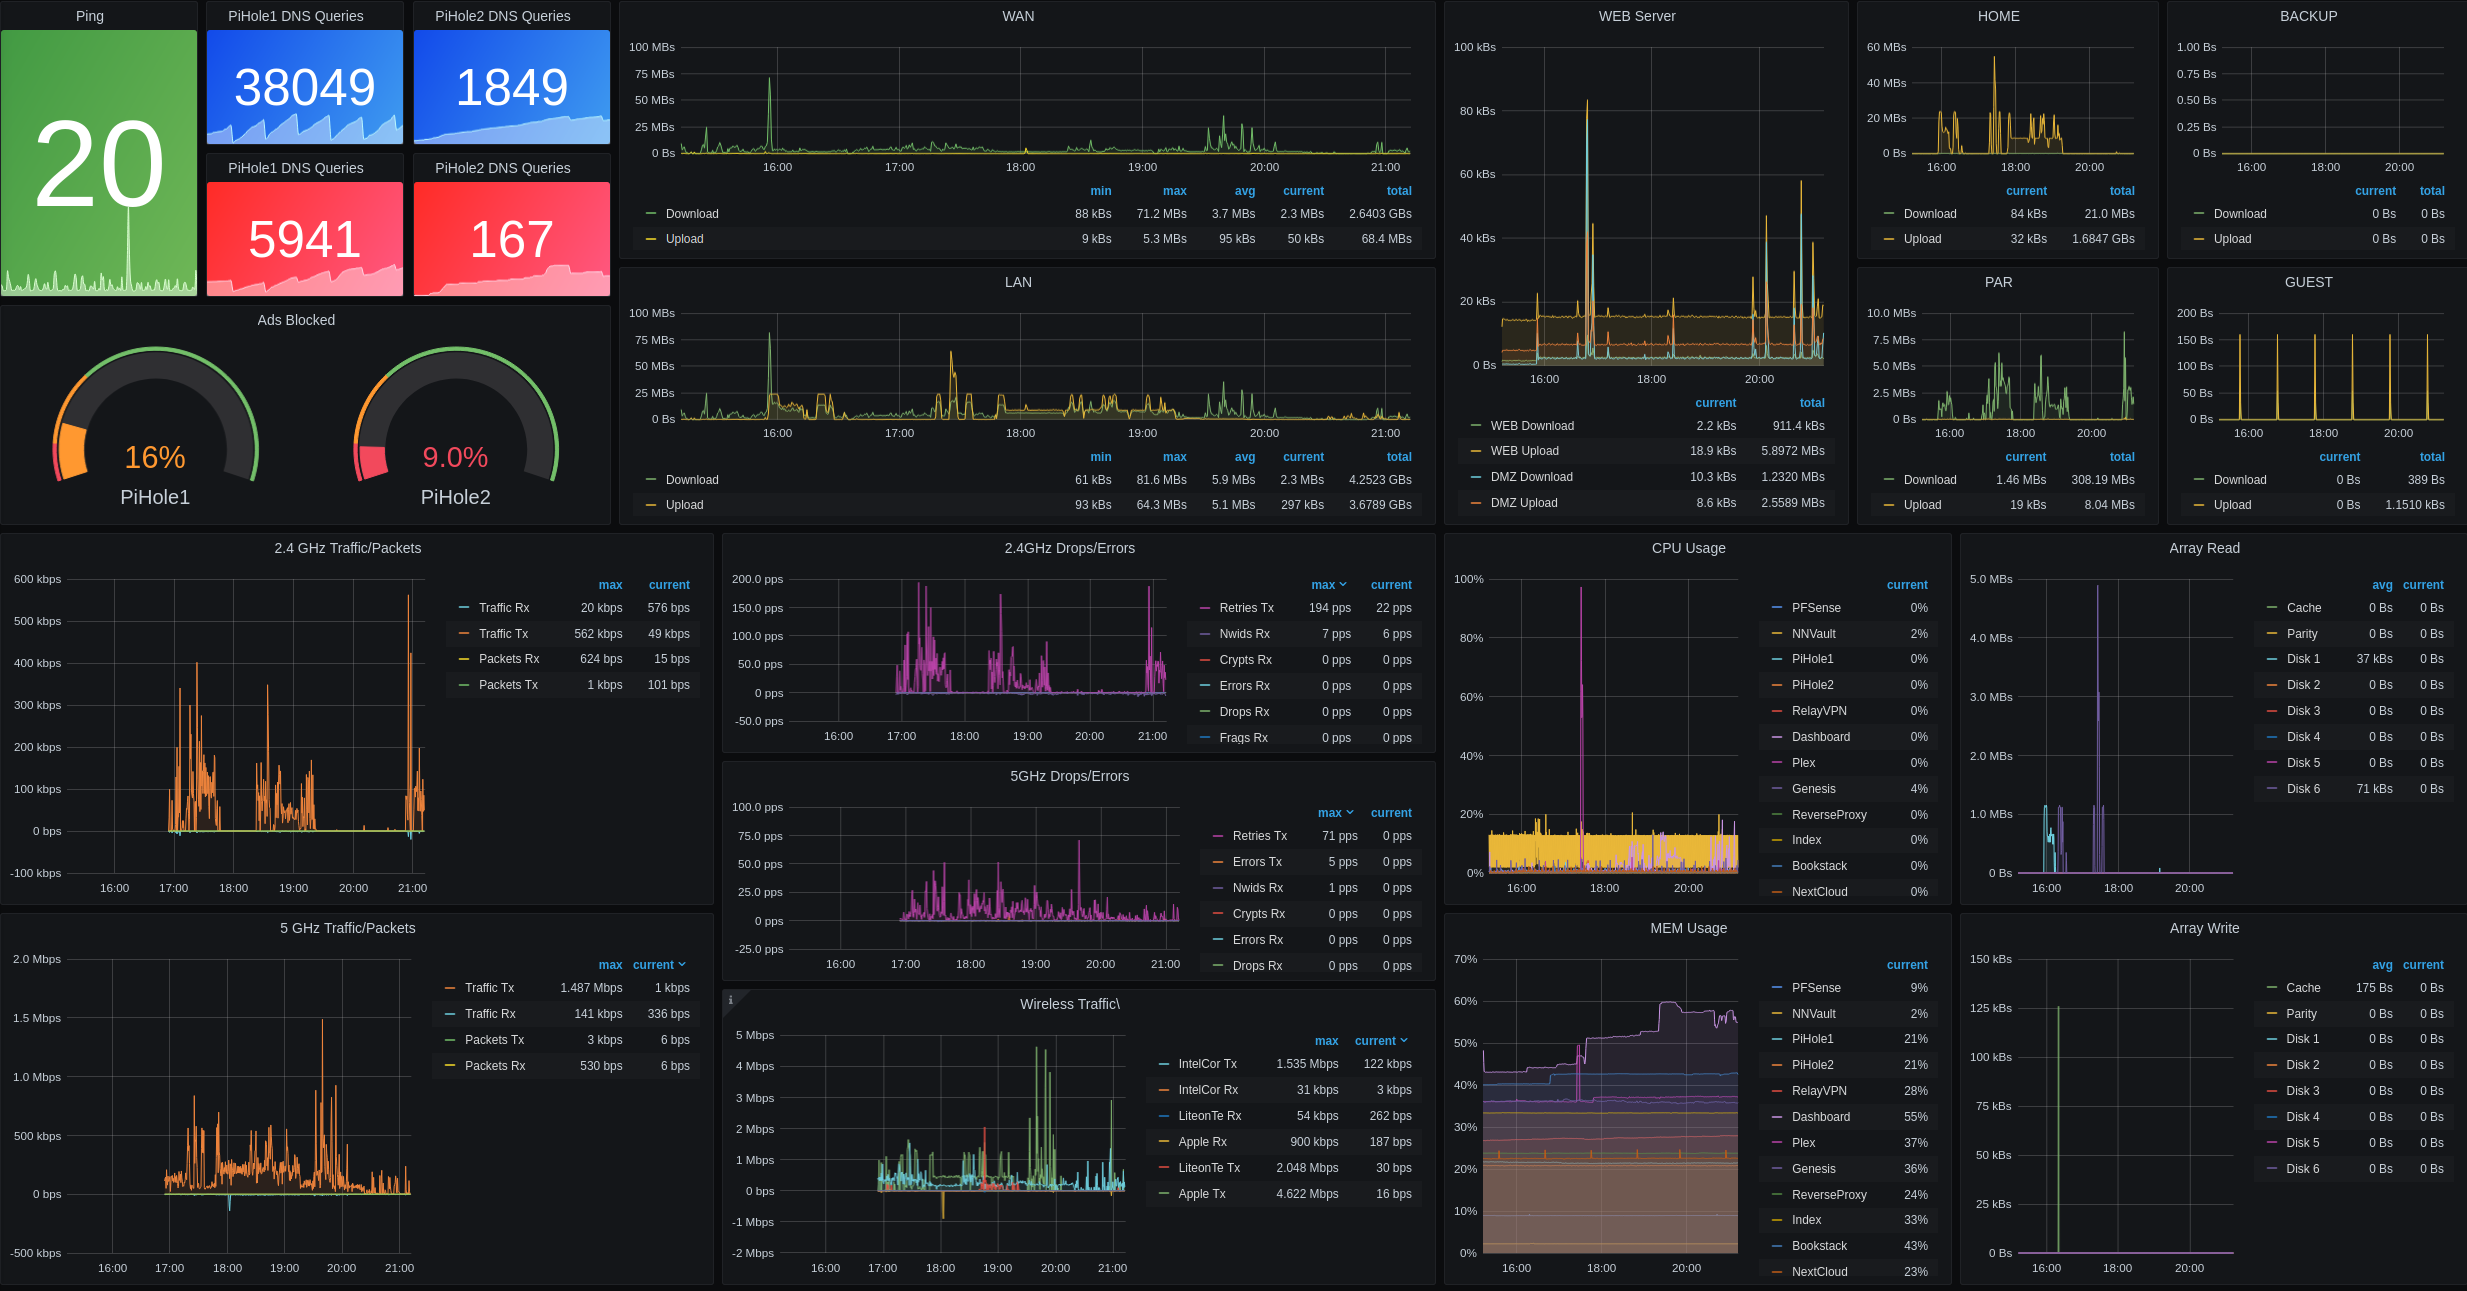Sort 2.4GHz Drops/Errors legend by max column

(x=1328, y=585)
